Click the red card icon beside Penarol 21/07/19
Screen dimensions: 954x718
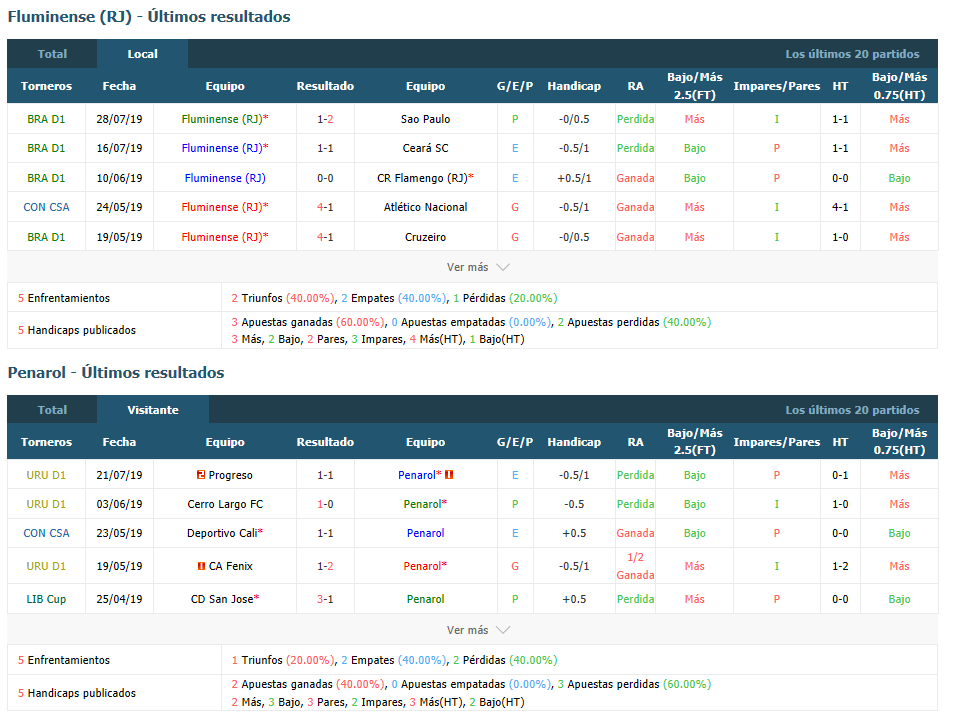[x=449, y=475]
